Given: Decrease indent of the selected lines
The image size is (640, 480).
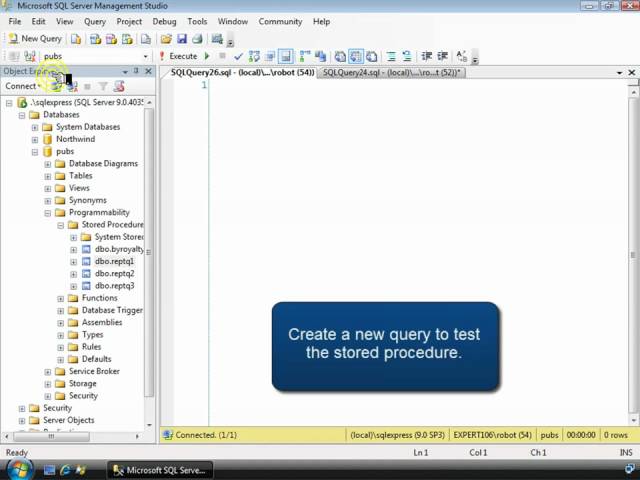Looking at the screenshot, I should 427,56.
